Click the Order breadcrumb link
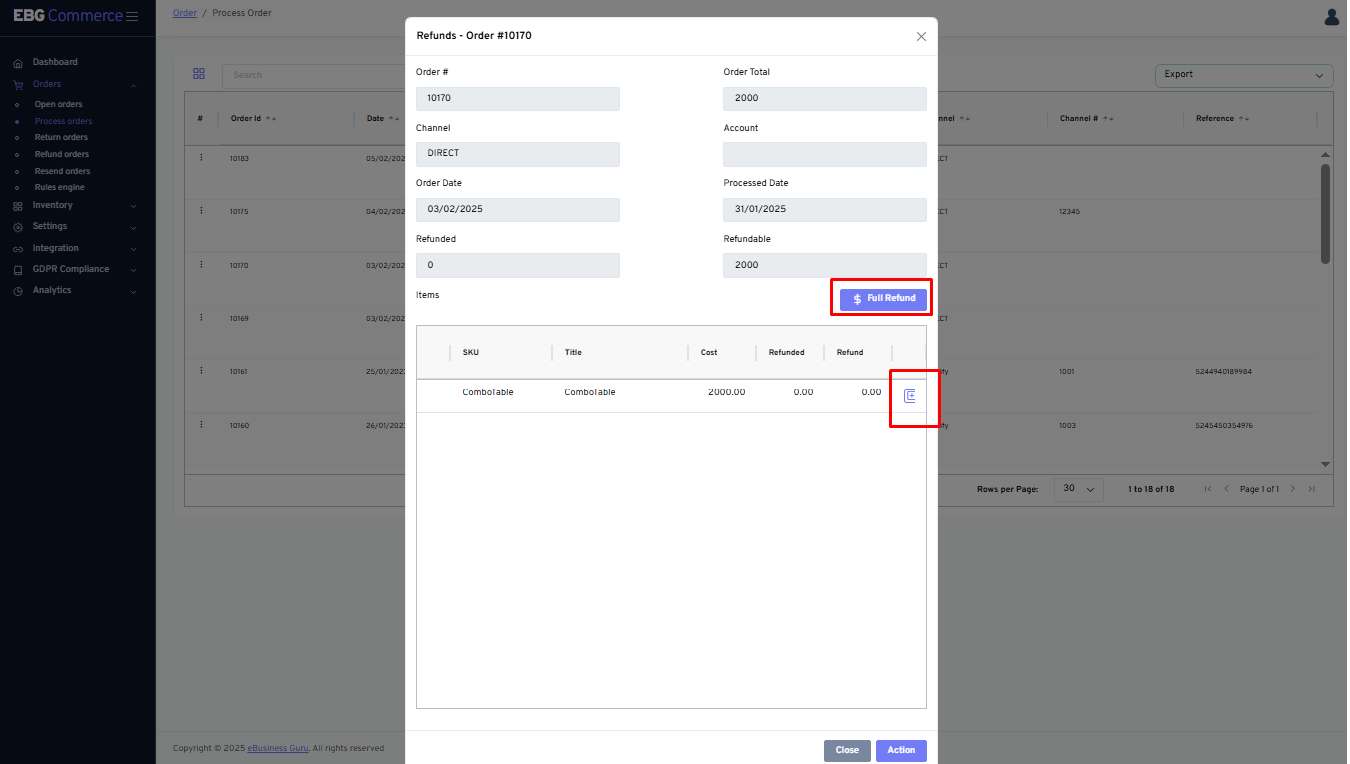Viewport: 1350px width, 764px height. tap(184, 13)
